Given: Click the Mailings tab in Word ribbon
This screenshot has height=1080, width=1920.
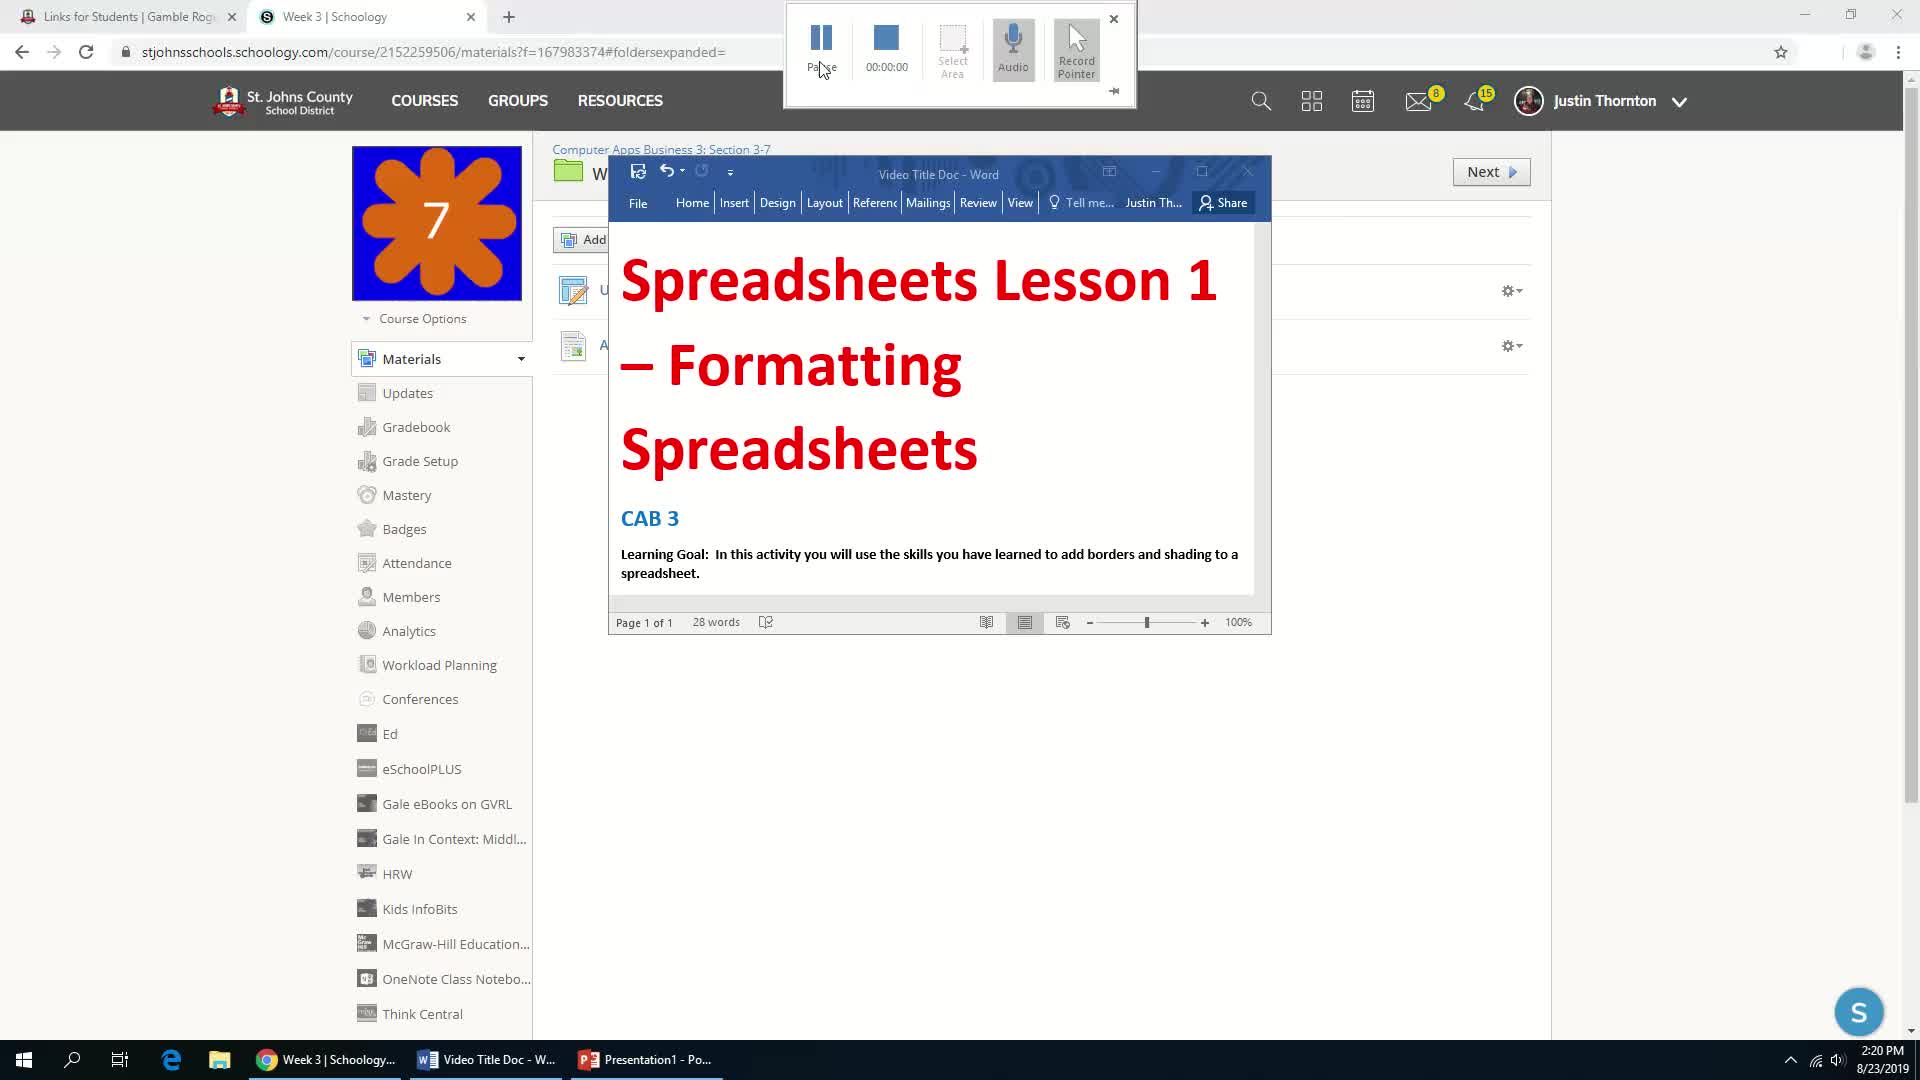Looking at the screenshot, I should tap(928, 202).
